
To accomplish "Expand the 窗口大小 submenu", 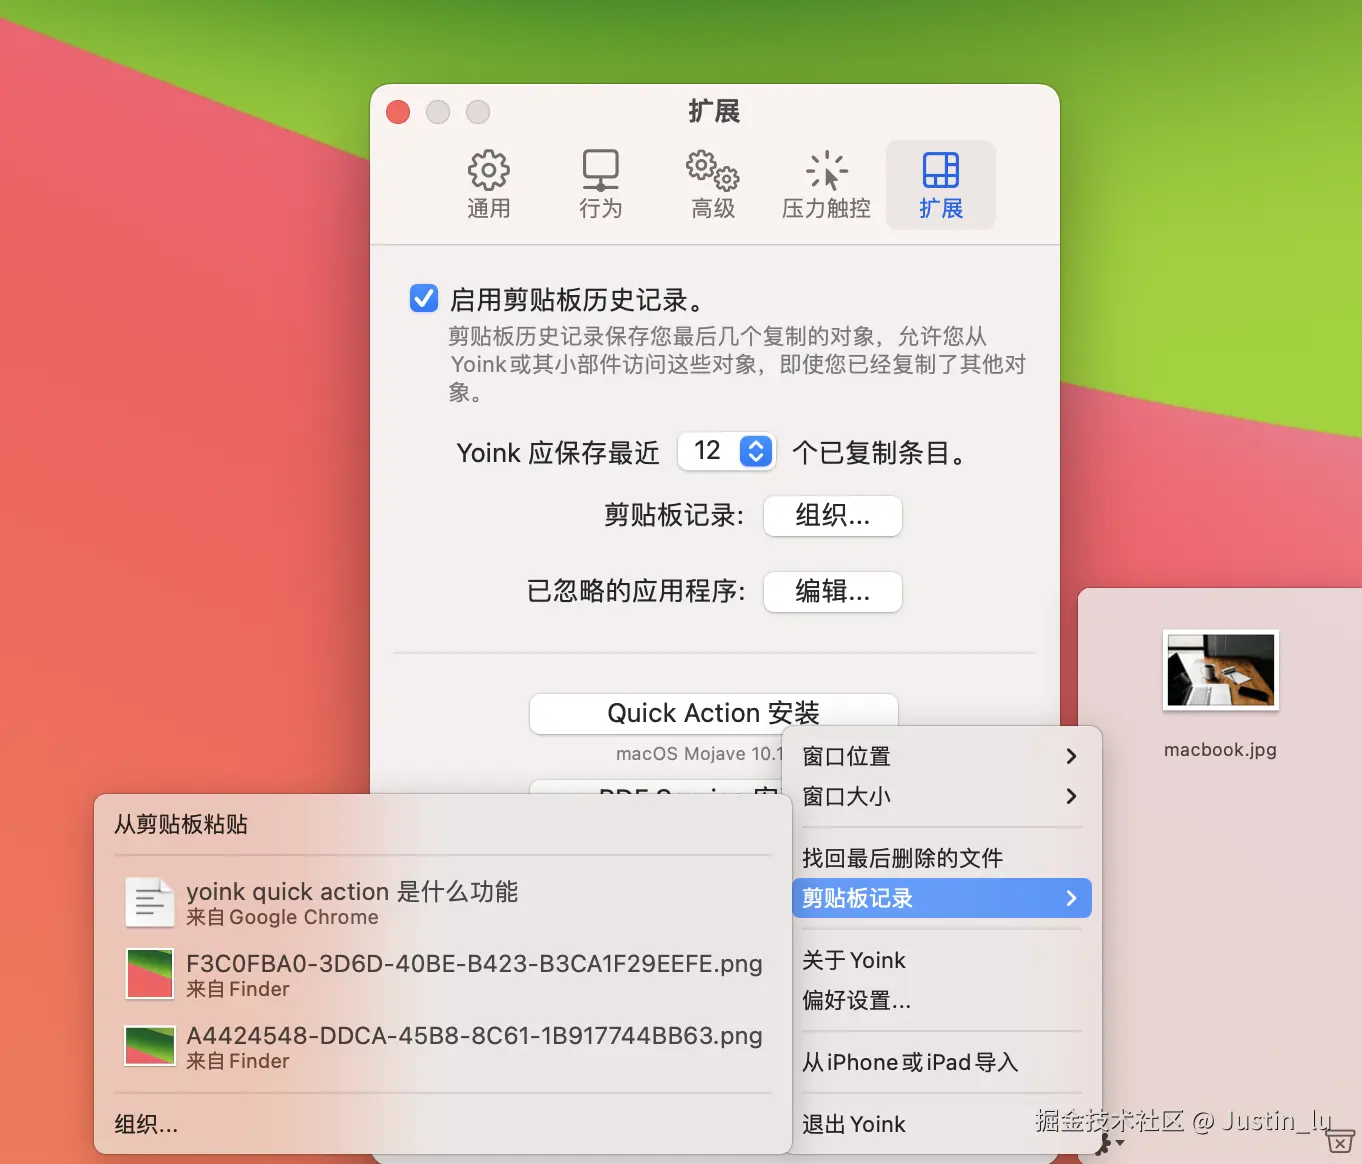I will (941, 796).
